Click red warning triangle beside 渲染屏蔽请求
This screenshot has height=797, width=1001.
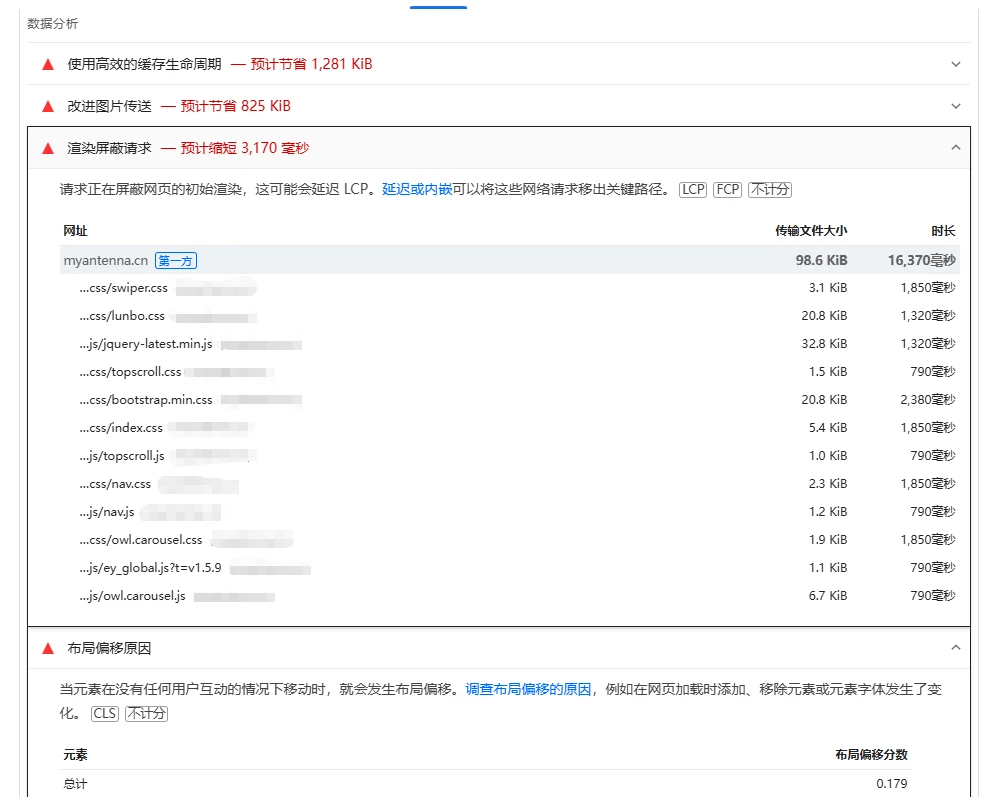pyautogui.click(x=47, y=148)
